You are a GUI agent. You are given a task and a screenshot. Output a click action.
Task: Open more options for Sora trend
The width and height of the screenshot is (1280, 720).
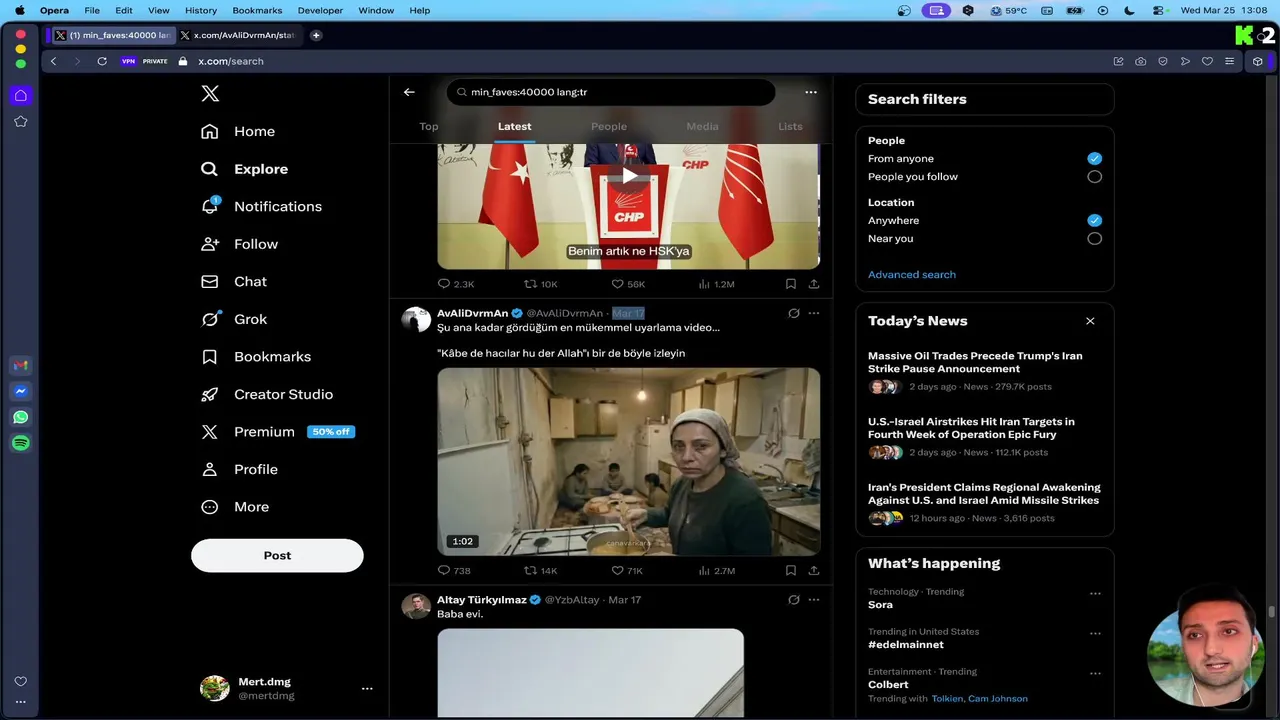pyautogui.click(x=1095, y=593)
